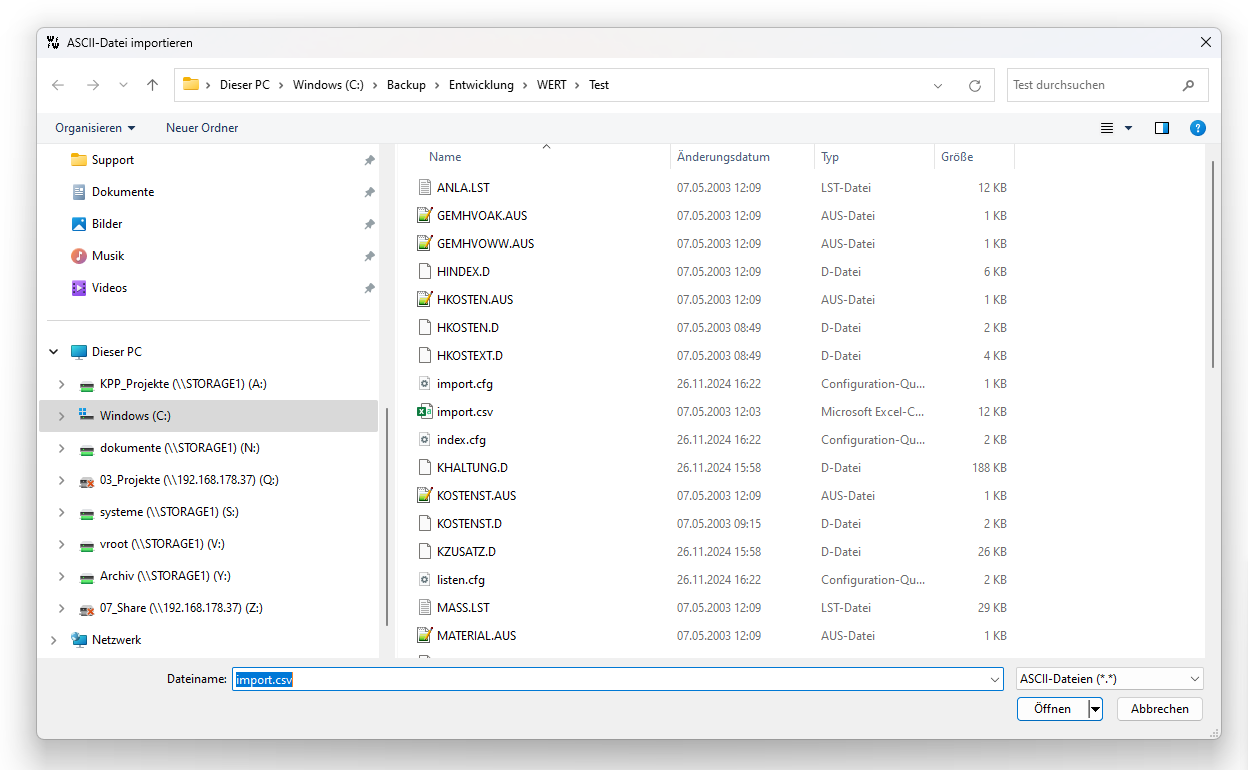Viewport: 1248px width, 770px height.
Task: Select the GEMHVOAK.AUS file icon
Action: point(424,216)
